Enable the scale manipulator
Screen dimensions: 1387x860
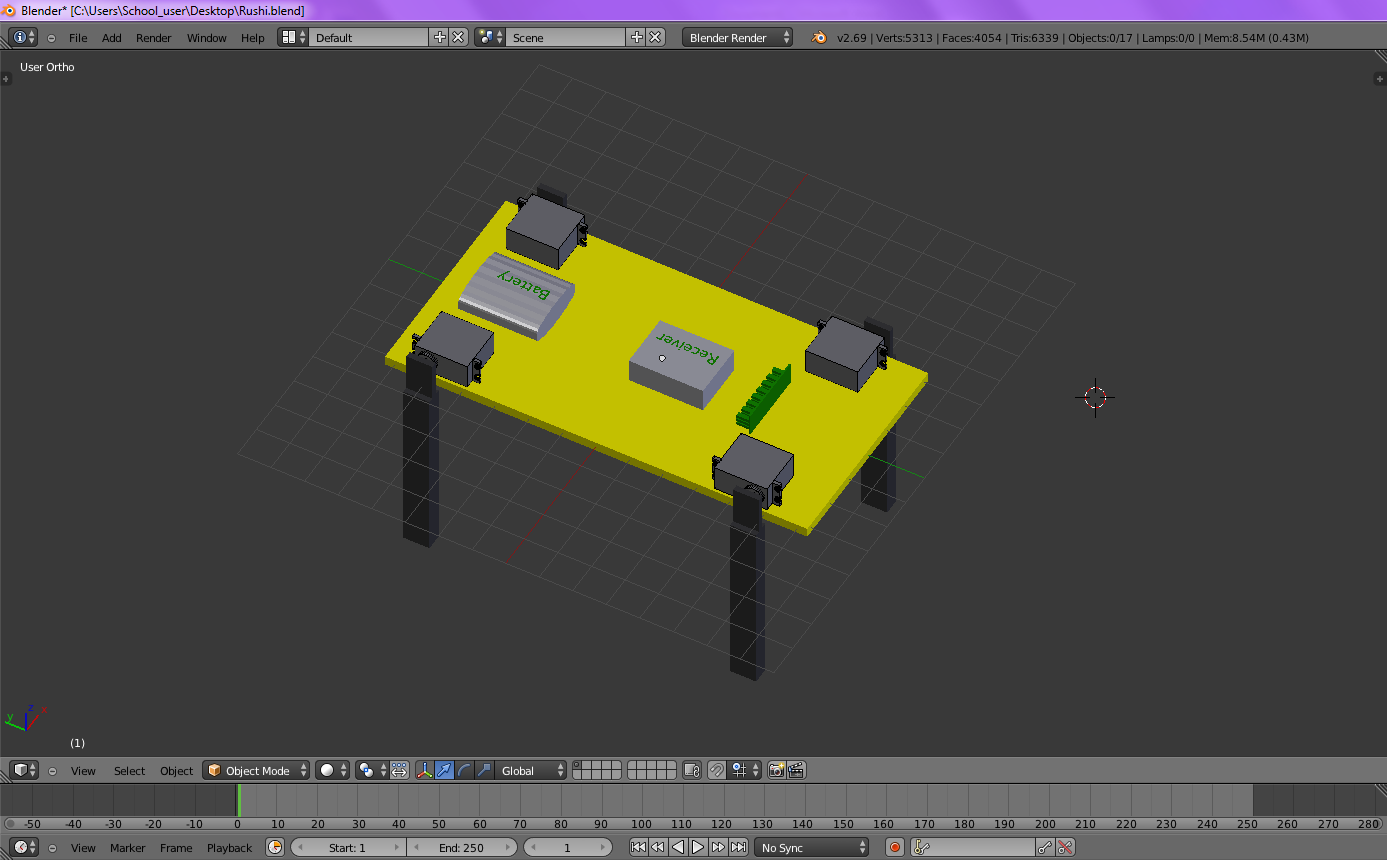(x=484, y=770)
